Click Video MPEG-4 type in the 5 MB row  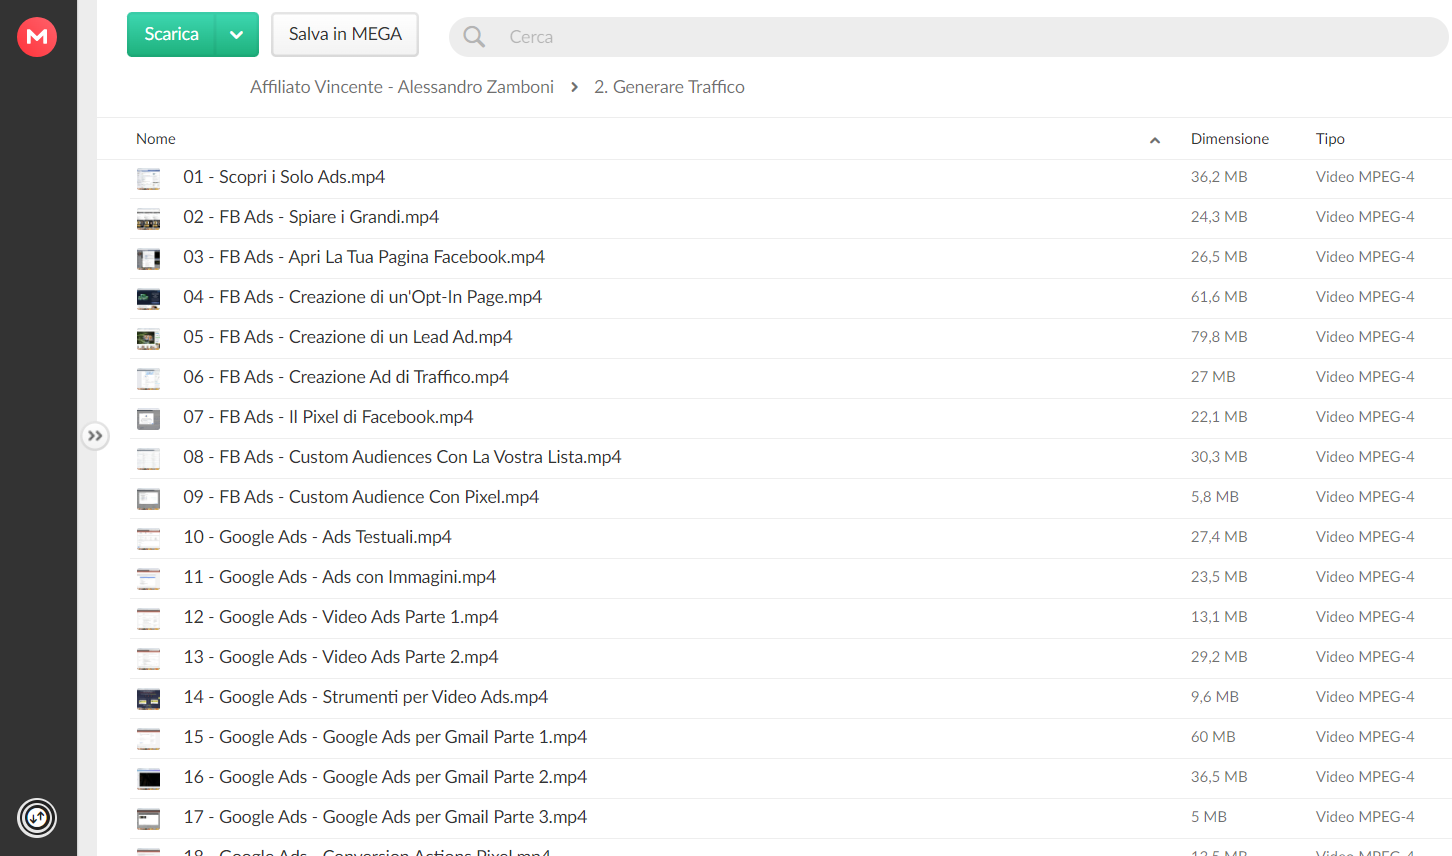point(1365,817)
